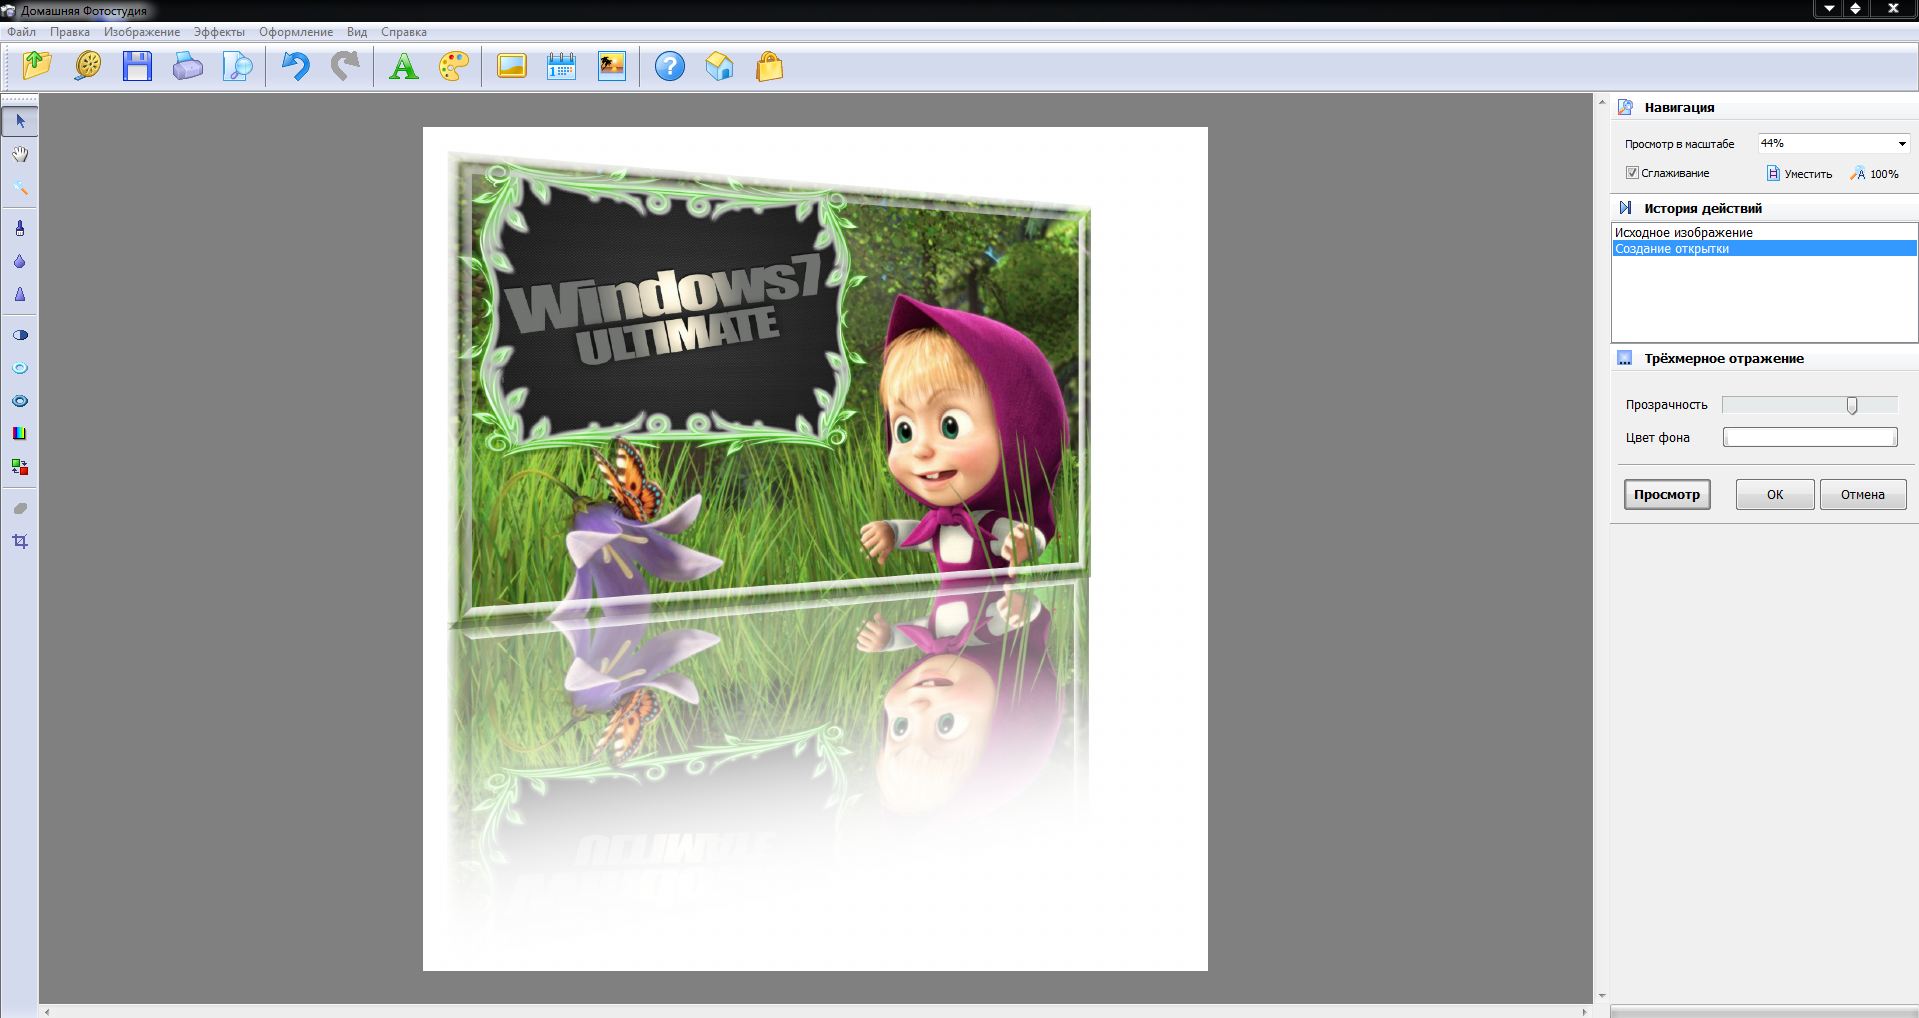The width and height of the screenshot is (1919, 1018).
Task: Select the hand pan tool
Action: (20, 154)
